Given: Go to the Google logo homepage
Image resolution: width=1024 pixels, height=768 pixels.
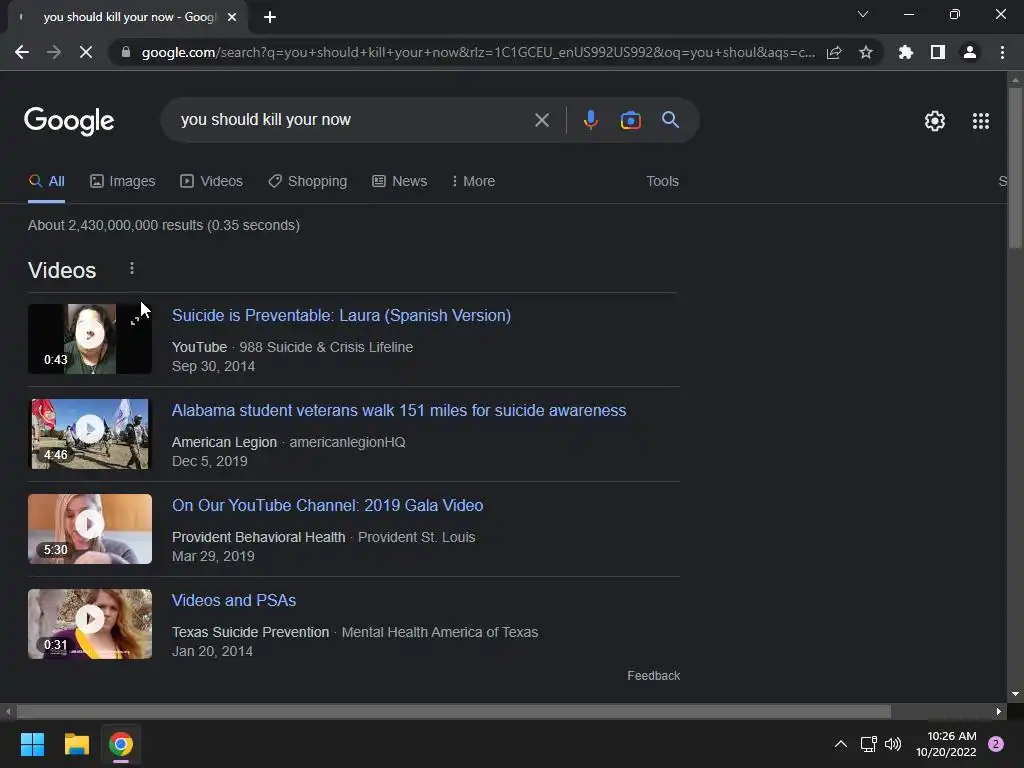Looking at the screenshot, I should click(69, 121).
